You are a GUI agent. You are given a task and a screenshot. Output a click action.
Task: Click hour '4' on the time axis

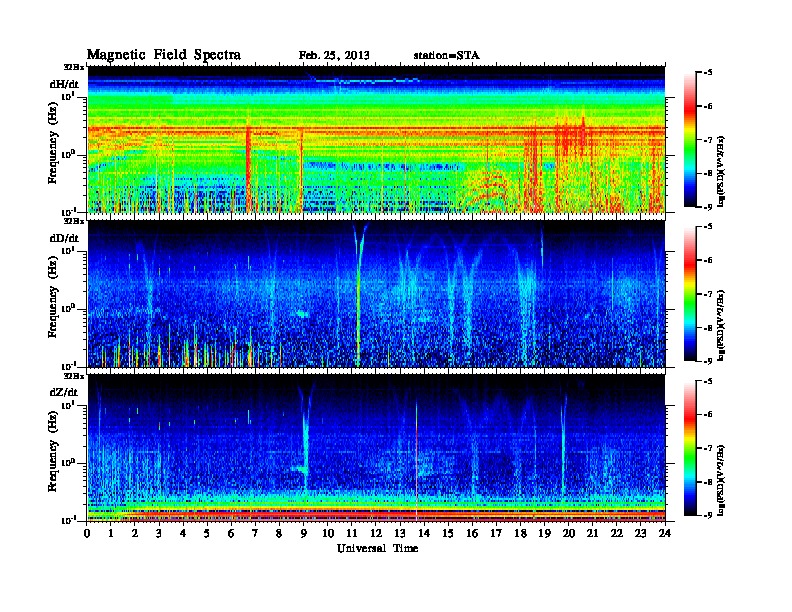pos(183,533)
